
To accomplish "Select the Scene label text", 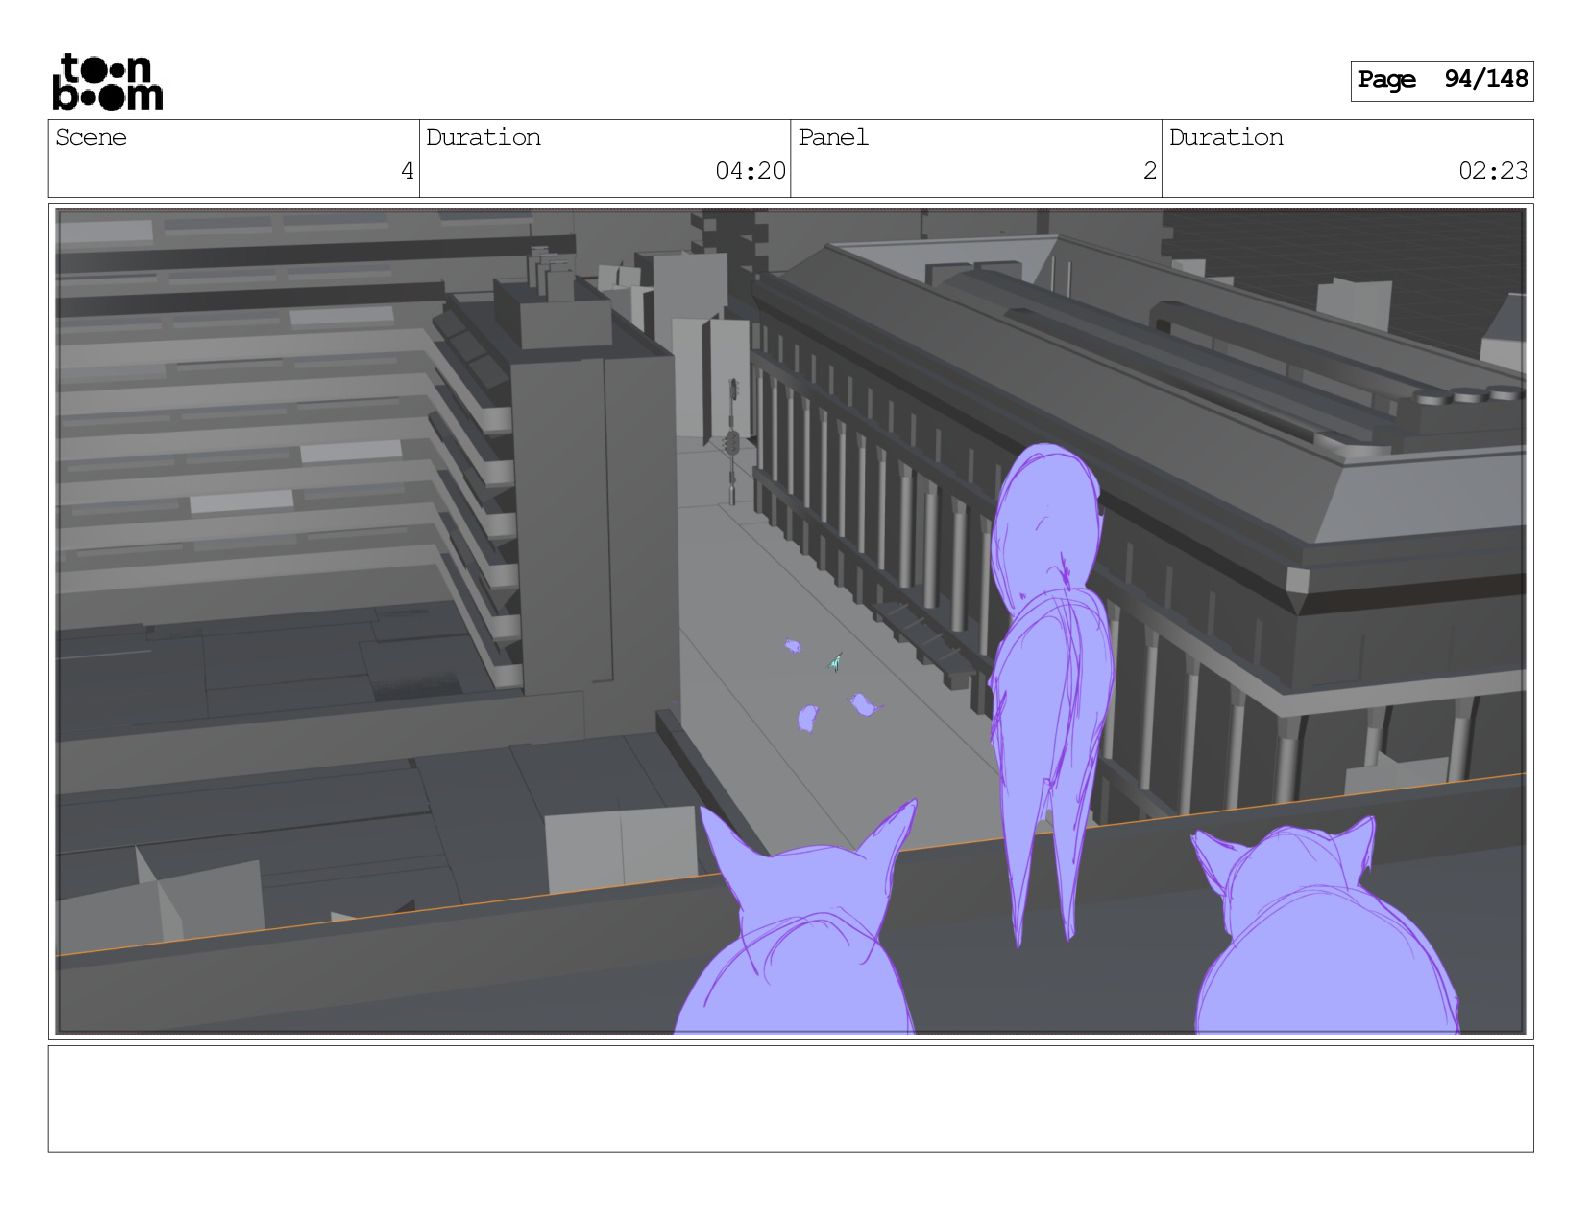I will click(91, 137).
